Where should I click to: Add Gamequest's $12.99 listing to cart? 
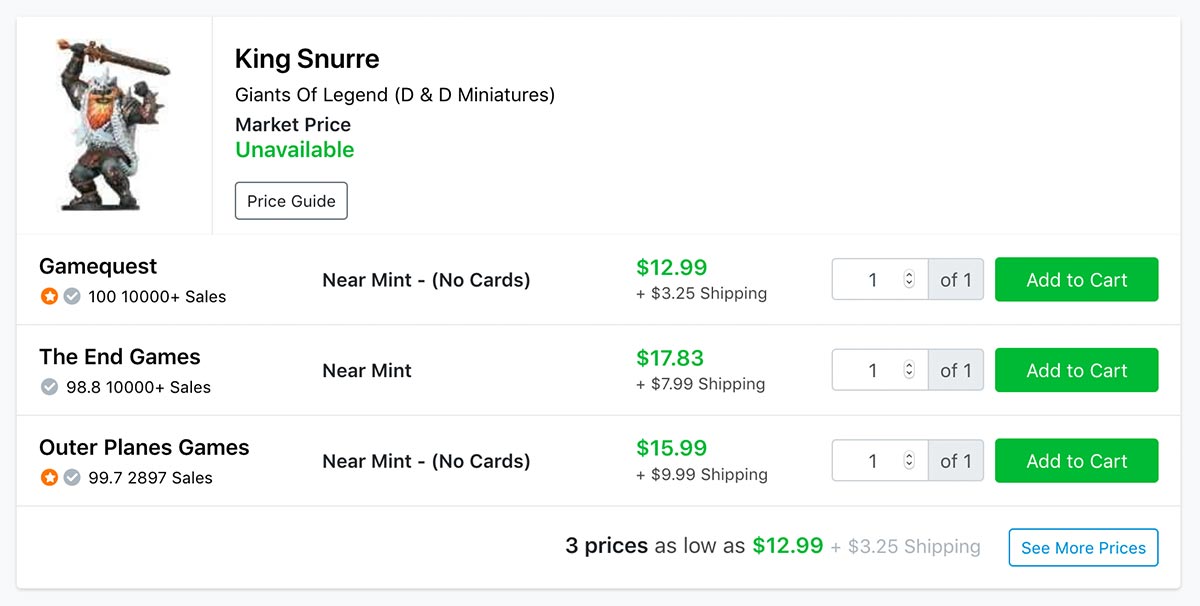1077,280
